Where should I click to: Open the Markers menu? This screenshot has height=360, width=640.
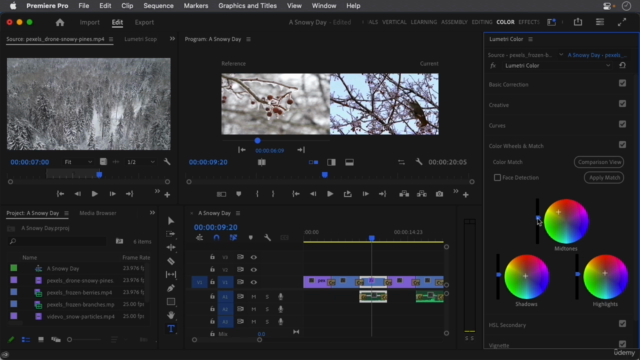[196, 6]
